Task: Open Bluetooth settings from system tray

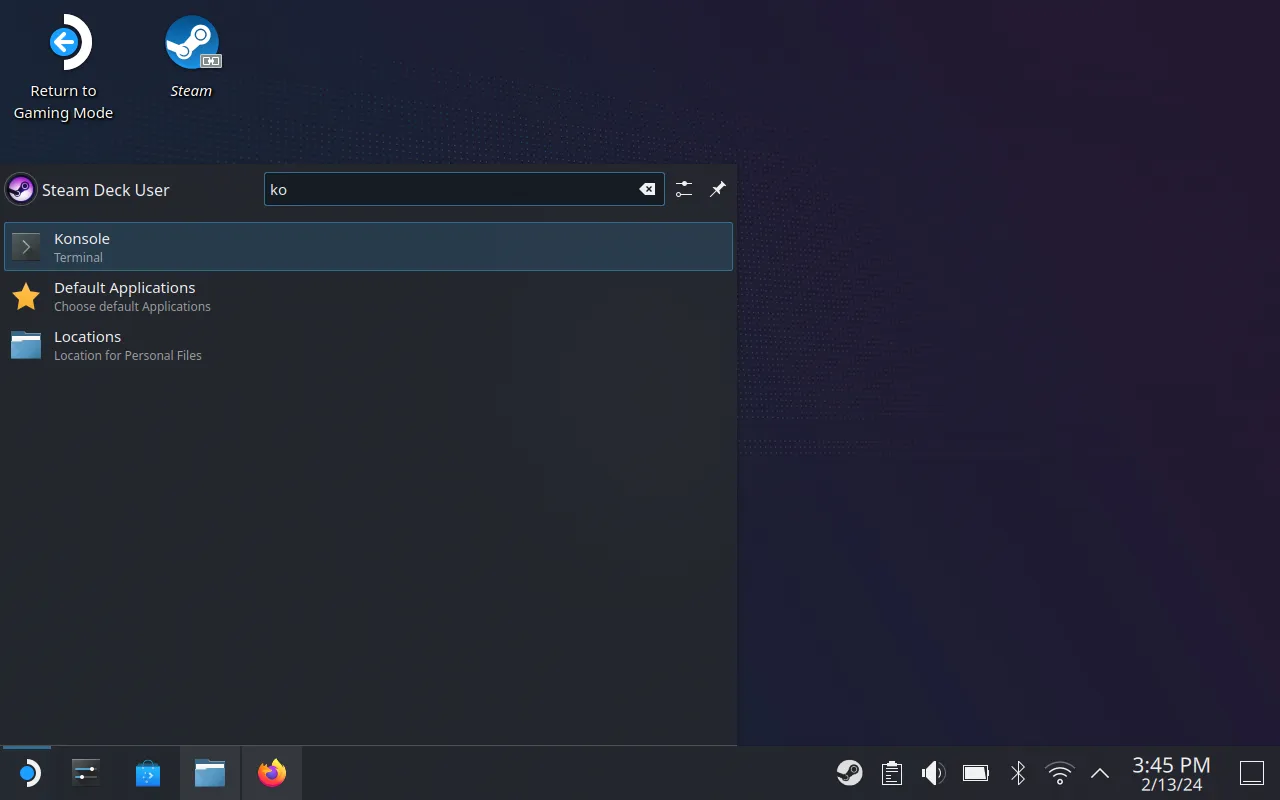Action: [x=1017, y=772]
